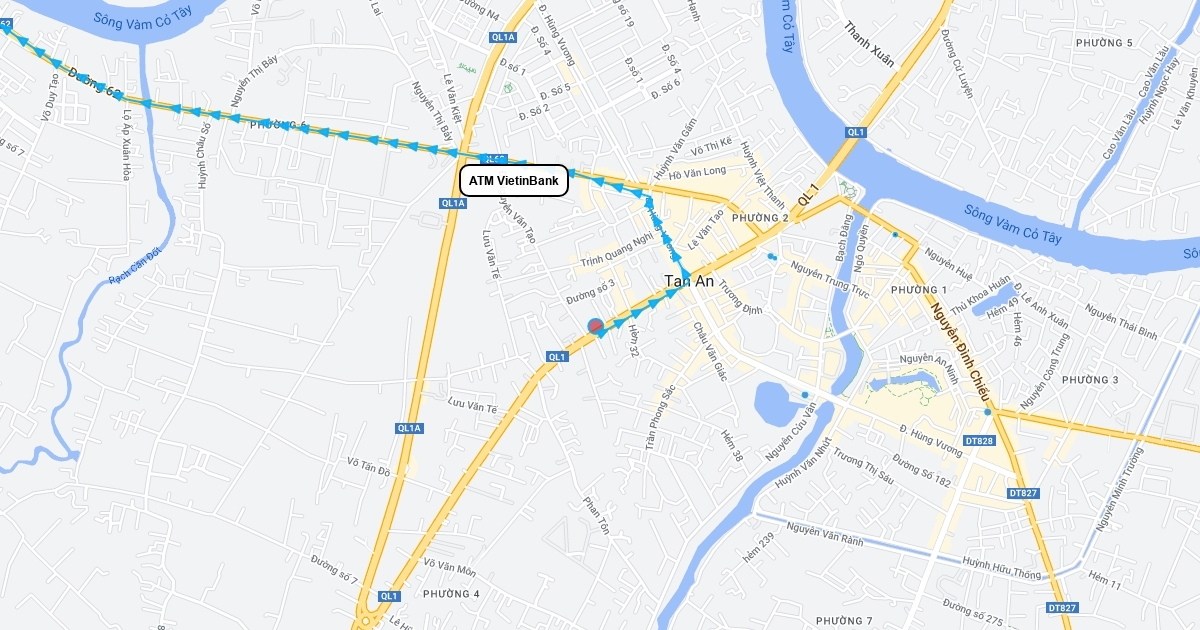Click the QL1A shield below ATM VietinBank label

453,203
